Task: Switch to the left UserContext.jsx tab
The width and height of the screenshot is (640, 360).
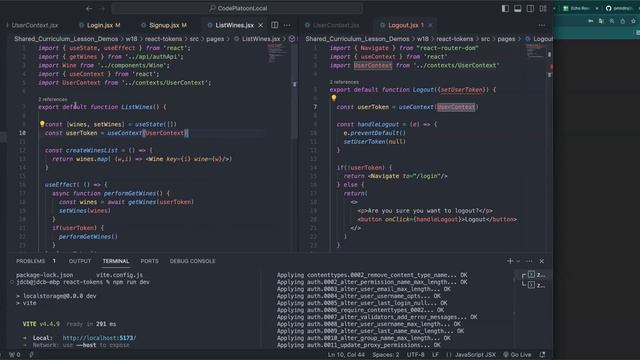Action: [x=34, y=25]
